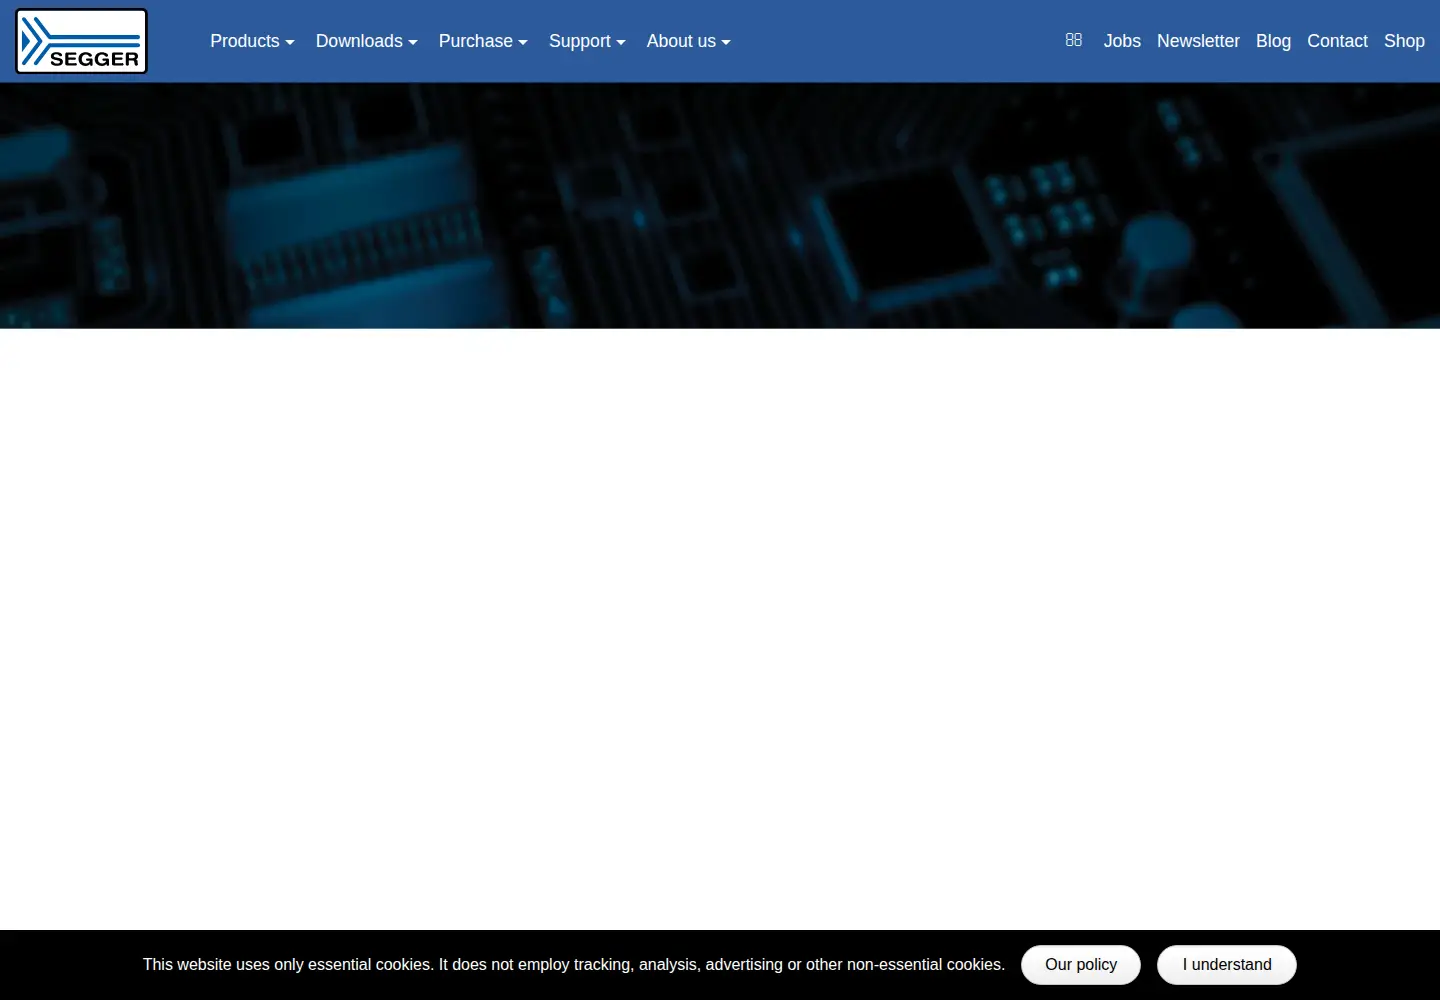Accept cookies with I understand
Viewport: 1440px width, 1000px height.
[x=1227, y=965]
